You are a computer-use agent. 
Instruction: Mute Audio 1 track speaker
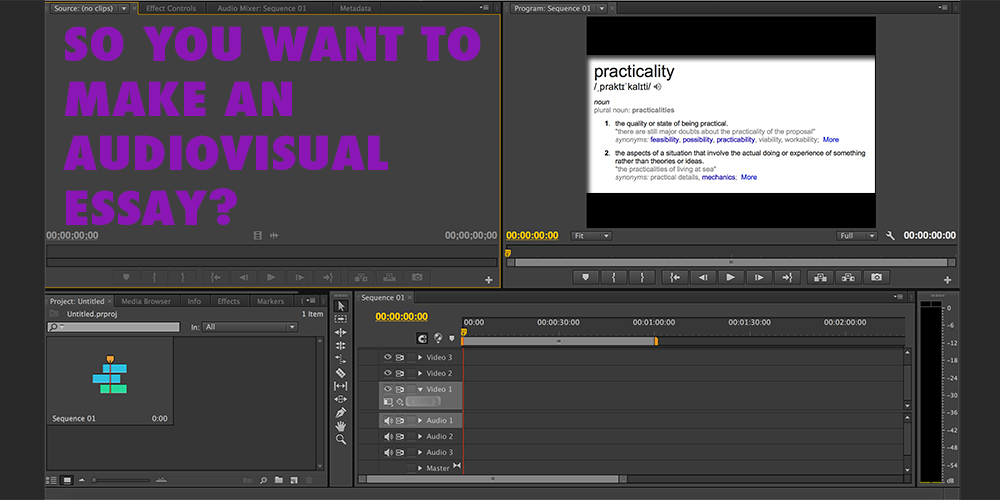(387, 420)
